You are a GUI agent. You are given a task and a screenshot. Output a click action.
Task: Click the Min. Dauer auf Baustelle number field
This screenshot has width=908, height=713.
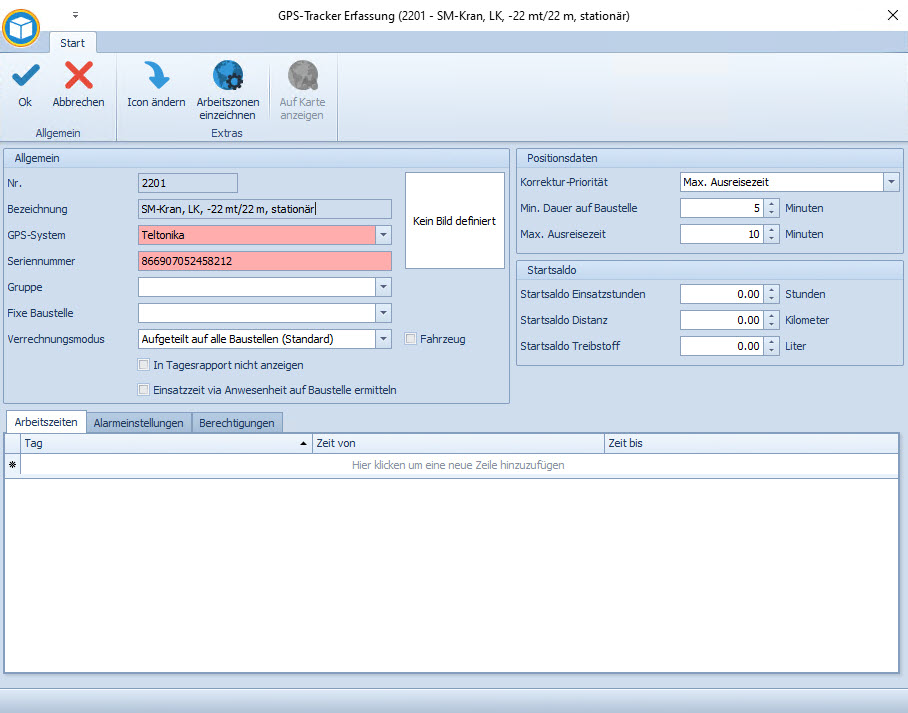click(x=722, y=208)
